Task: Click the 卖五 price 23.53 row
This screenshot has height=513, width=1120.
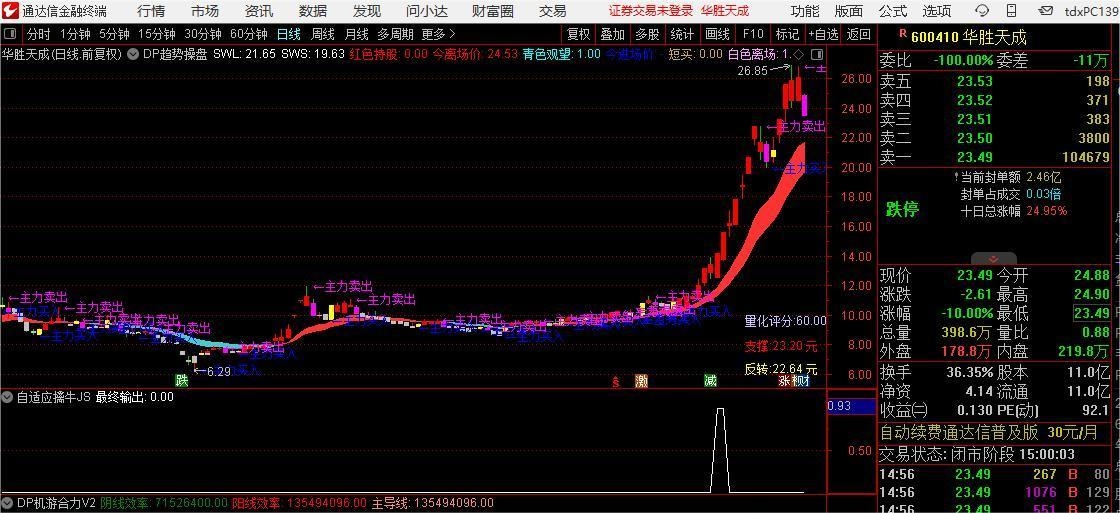Action: pos(995,81)
